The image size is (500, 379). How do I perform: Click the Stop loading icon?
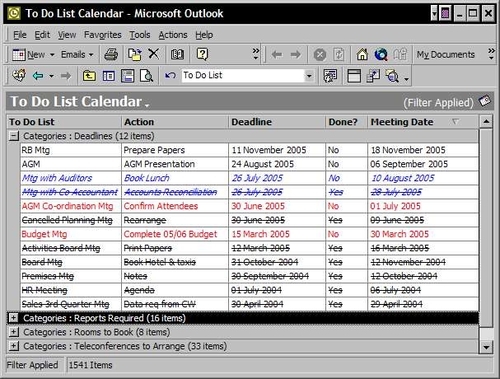(320, 55)
